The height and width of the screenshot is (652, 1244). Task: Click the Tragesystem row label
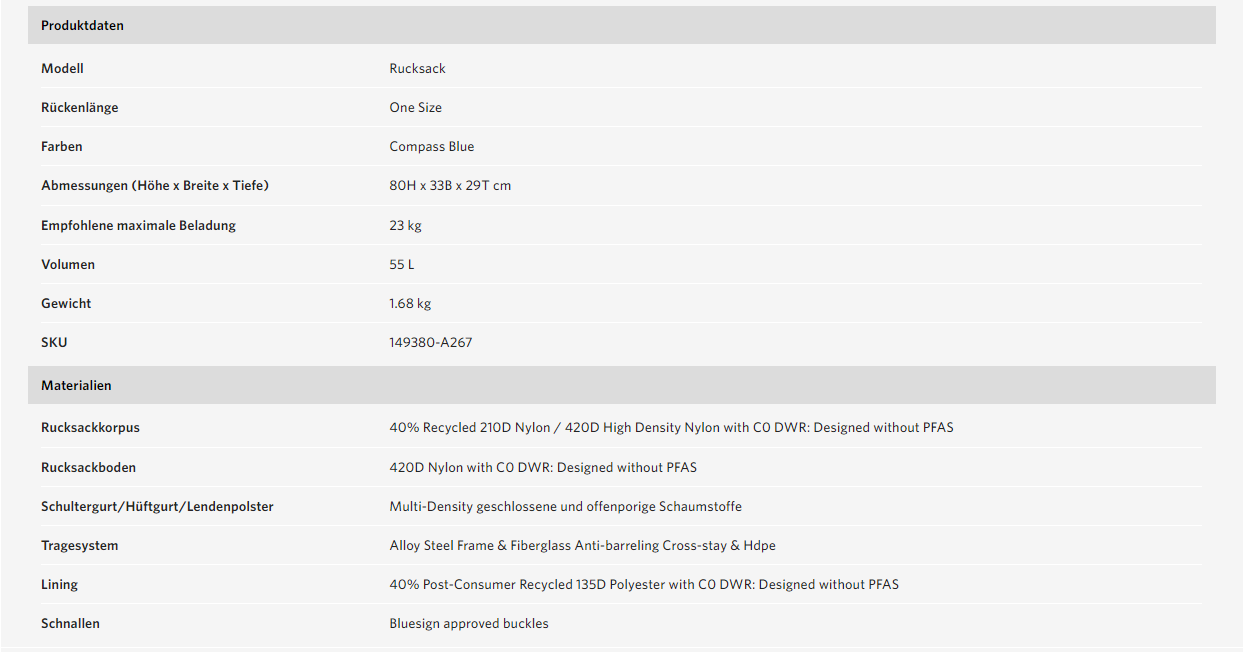click(x=79, y=545)
